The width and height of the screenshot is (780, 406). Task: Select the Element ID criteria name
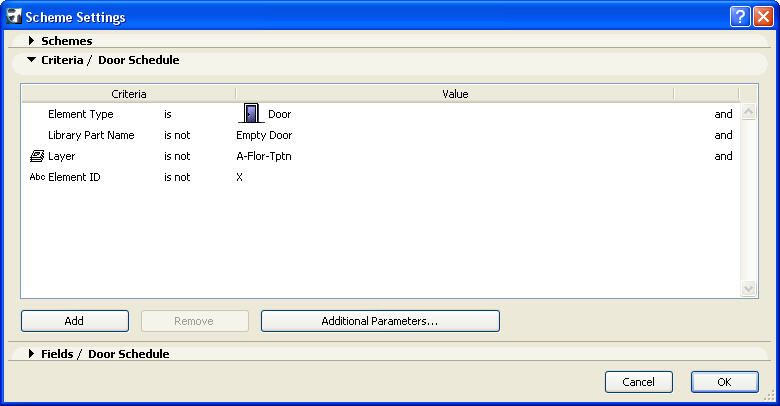pyautogui.click(x=74, y=177)
